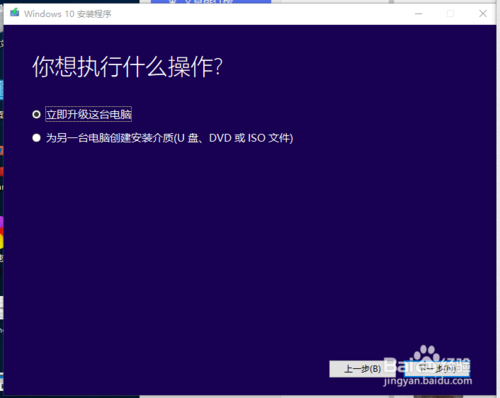Minimize the Windows 10 setup window
The width and height of the screenshot is (500, 398).
click(x=419, y=14)
